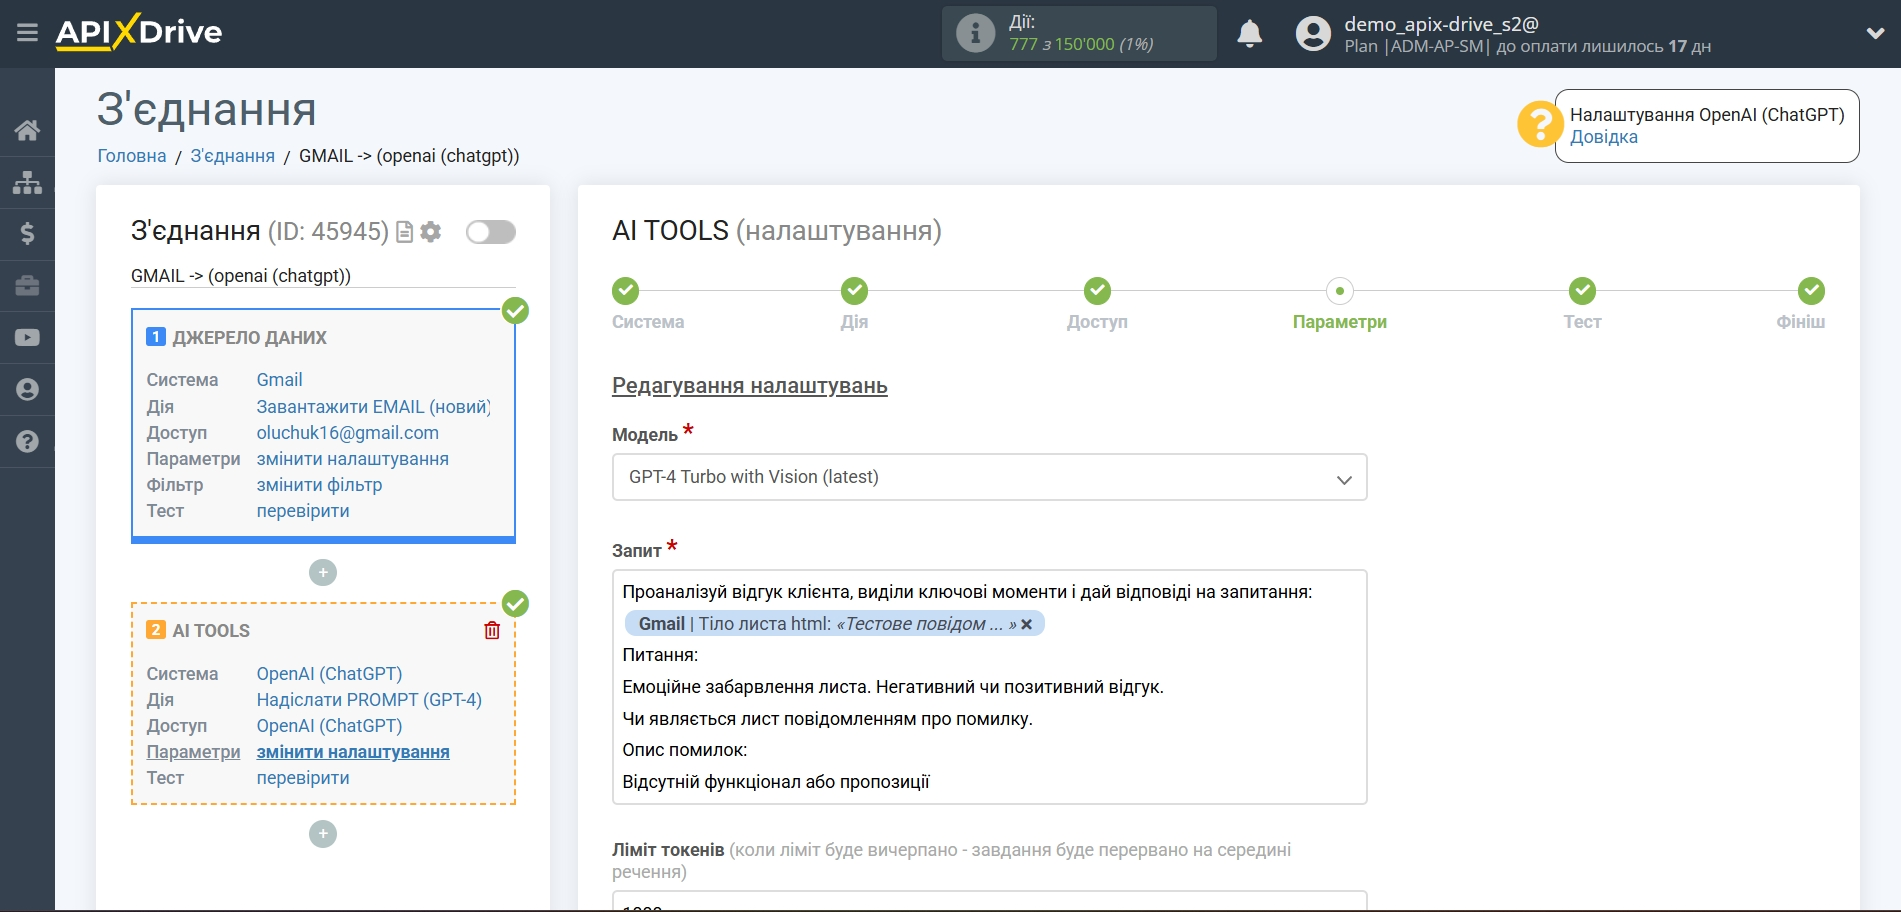Go to Головна breadcrumb

point(132,156)
